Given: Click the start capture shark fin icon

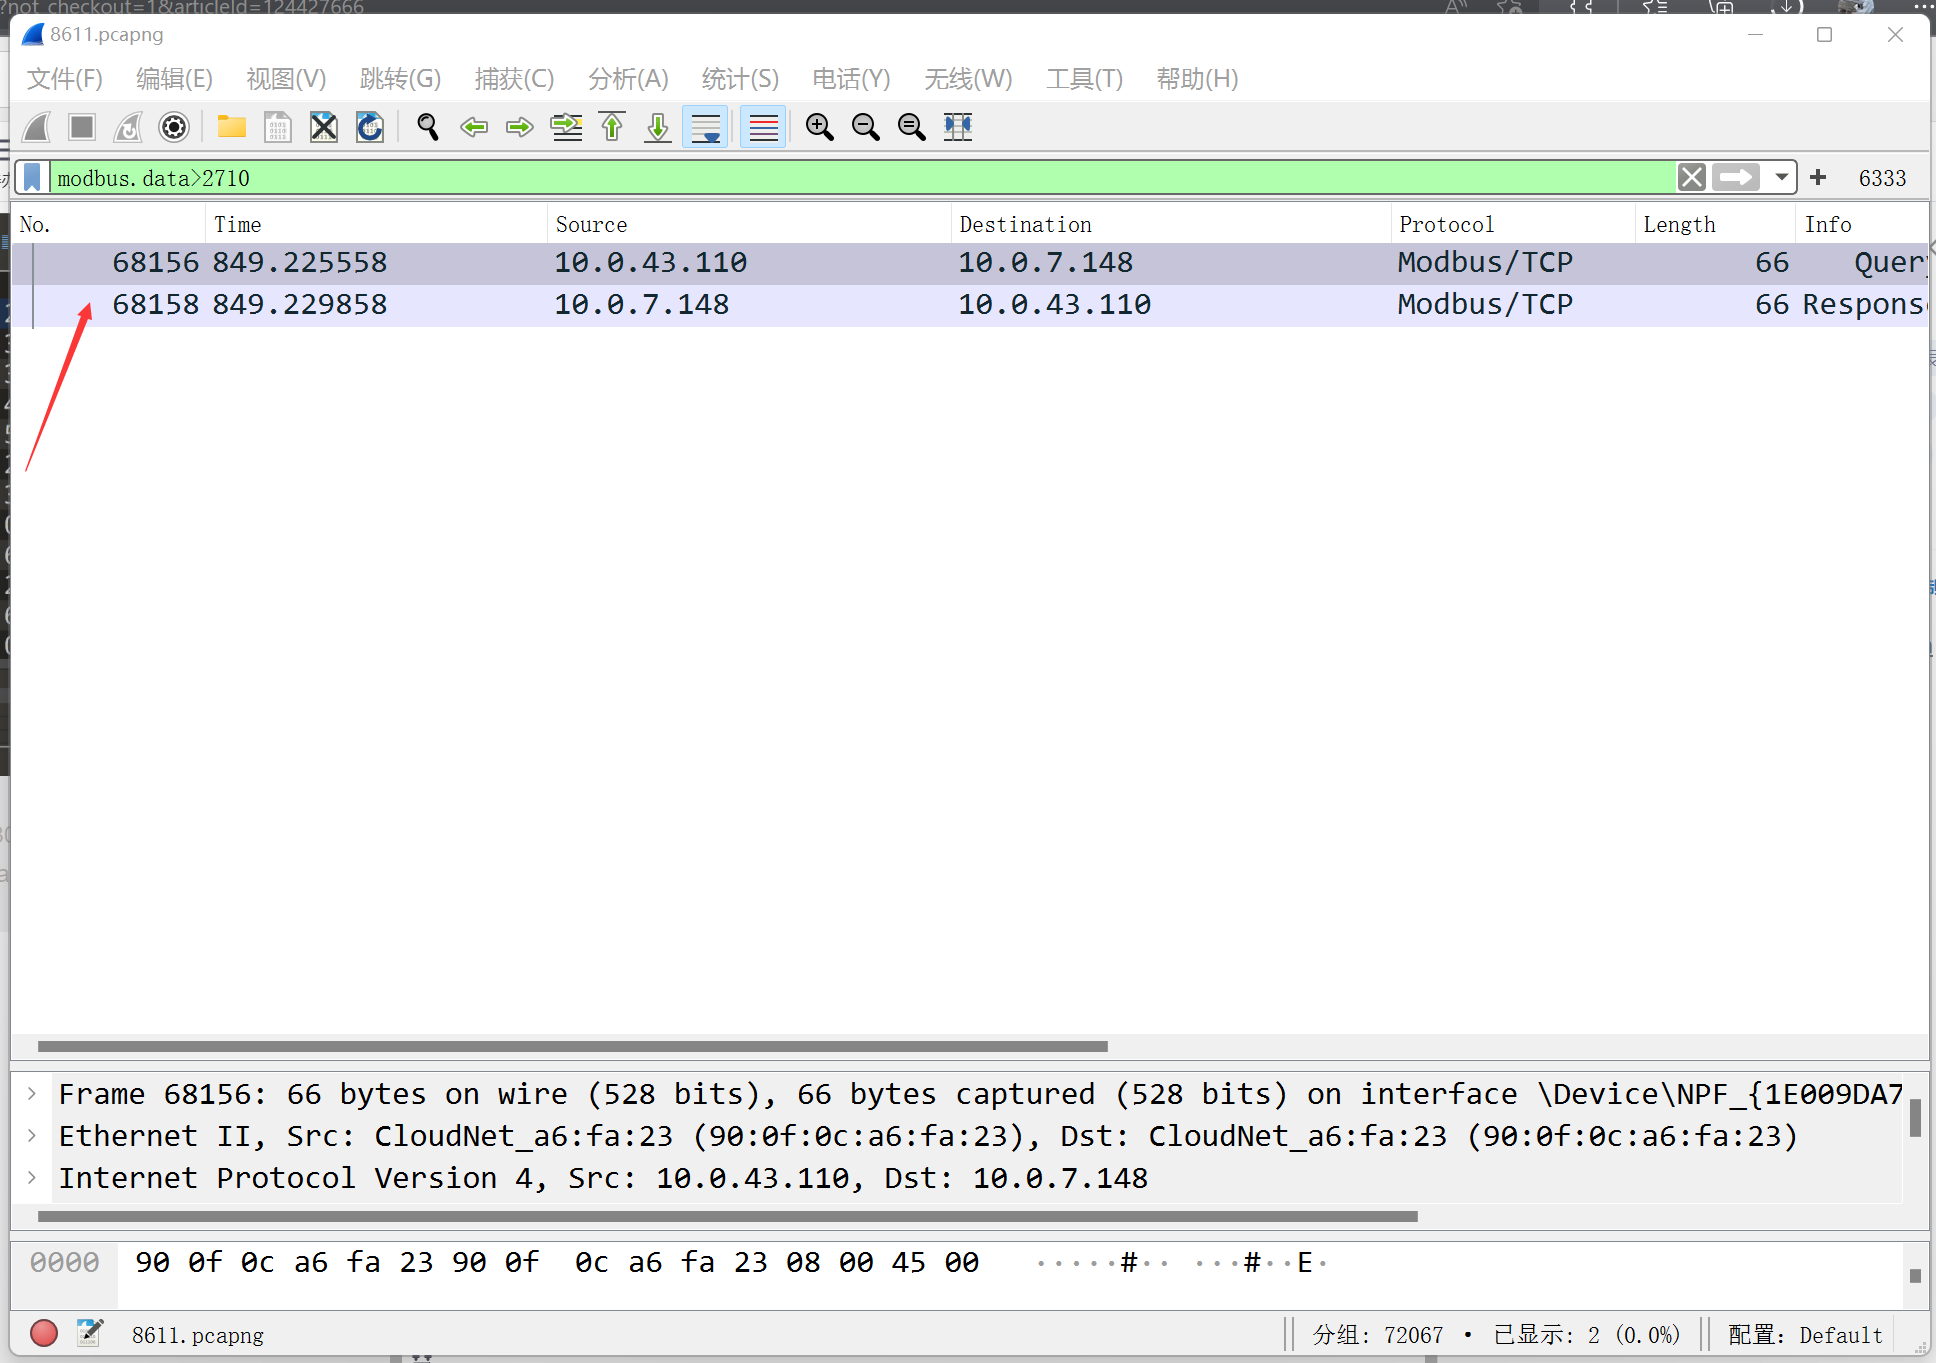Looking at the screenshot, I should pos(37,127).
